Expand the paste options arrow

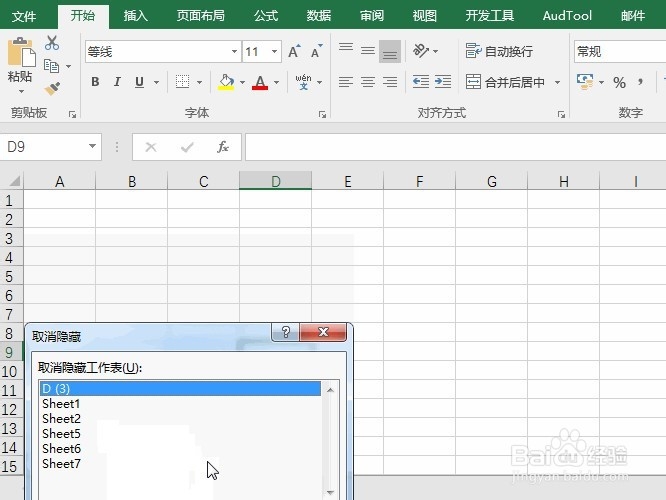click(x=21, y=91)
